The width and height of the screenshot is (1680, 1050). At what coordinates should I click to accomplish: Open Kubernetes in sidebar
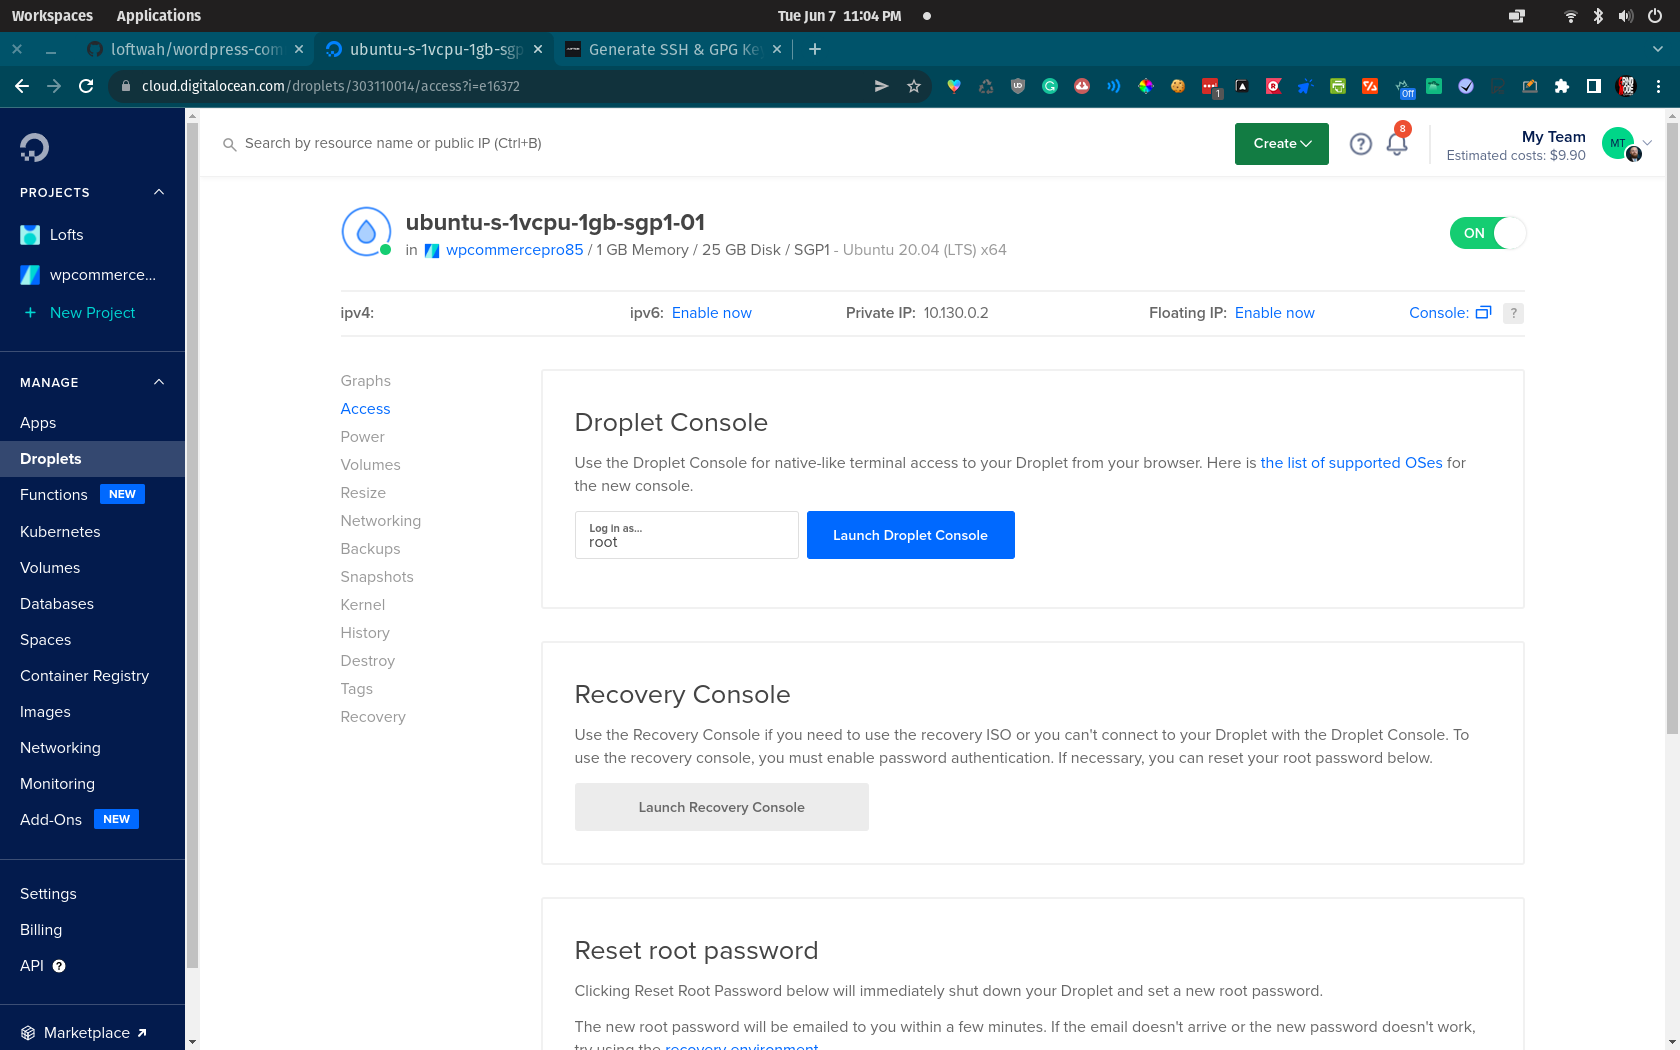tap(60, 532)
